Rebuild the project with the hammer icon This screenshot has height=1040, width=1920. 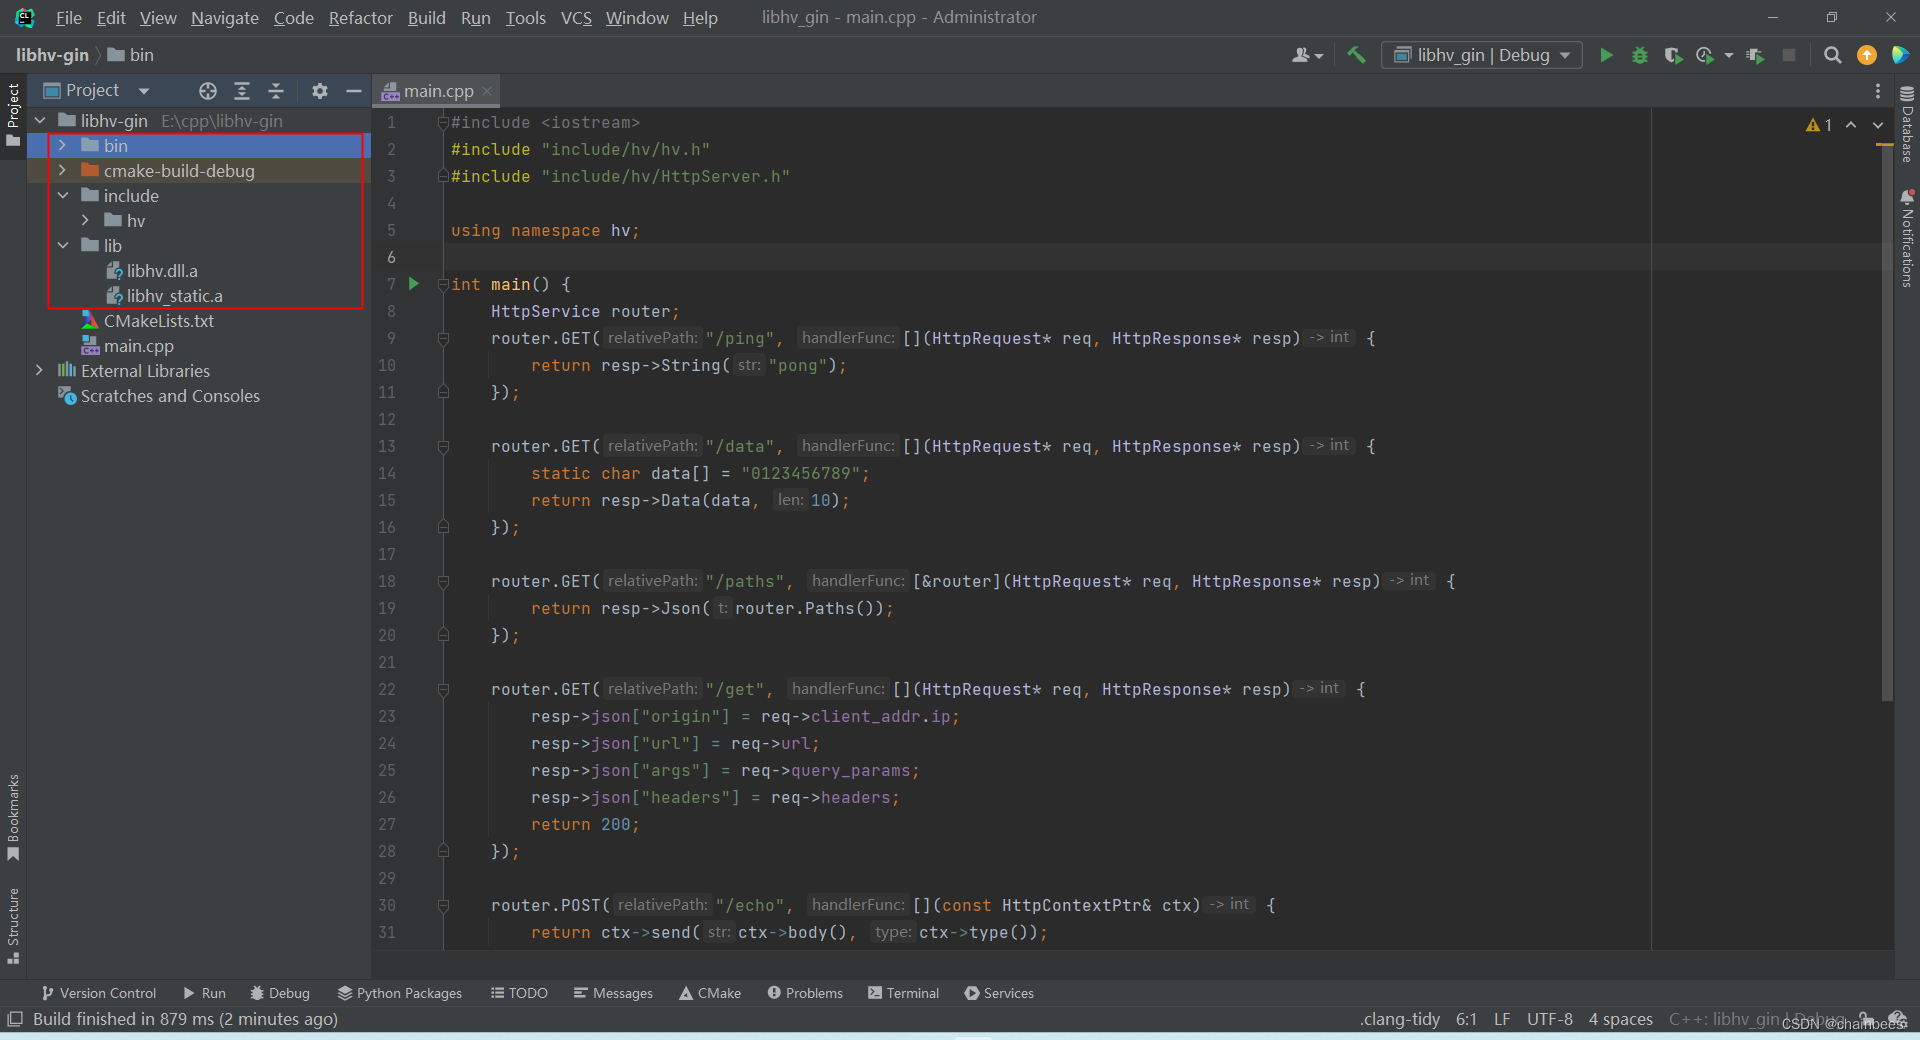coord(1356,55)
